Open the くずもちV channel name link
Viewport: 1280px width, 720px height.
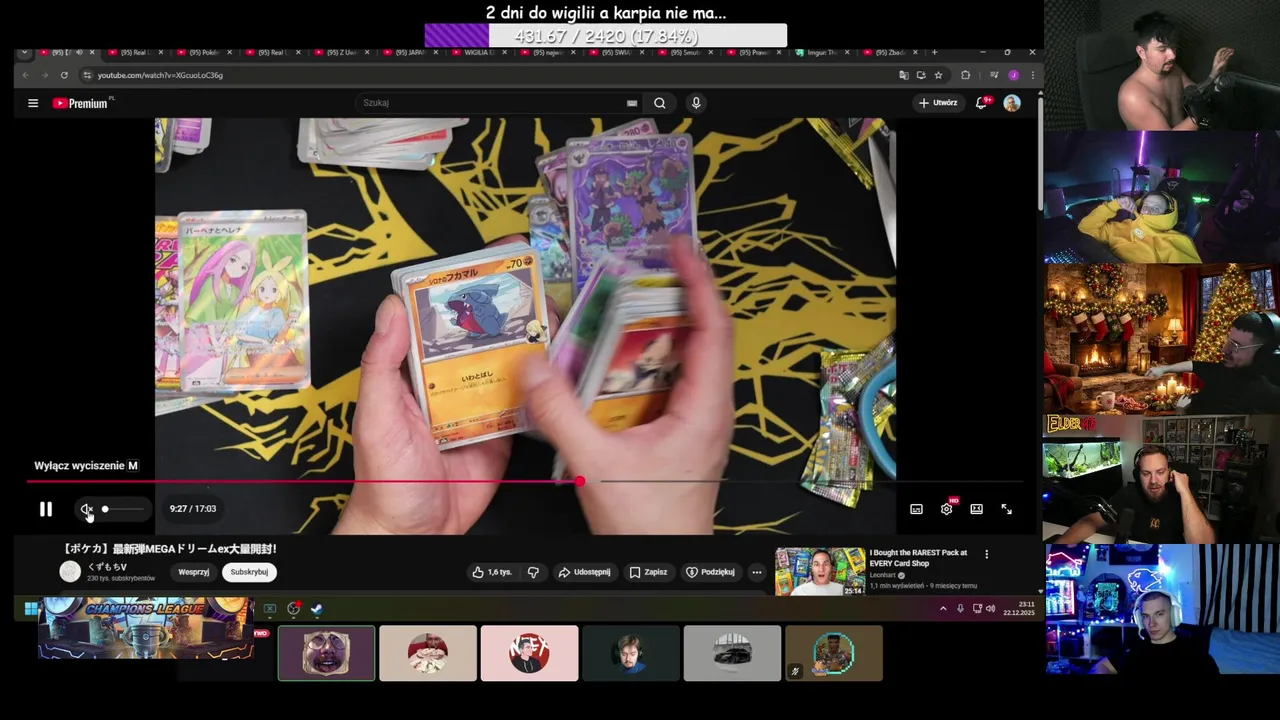point(107,567)
